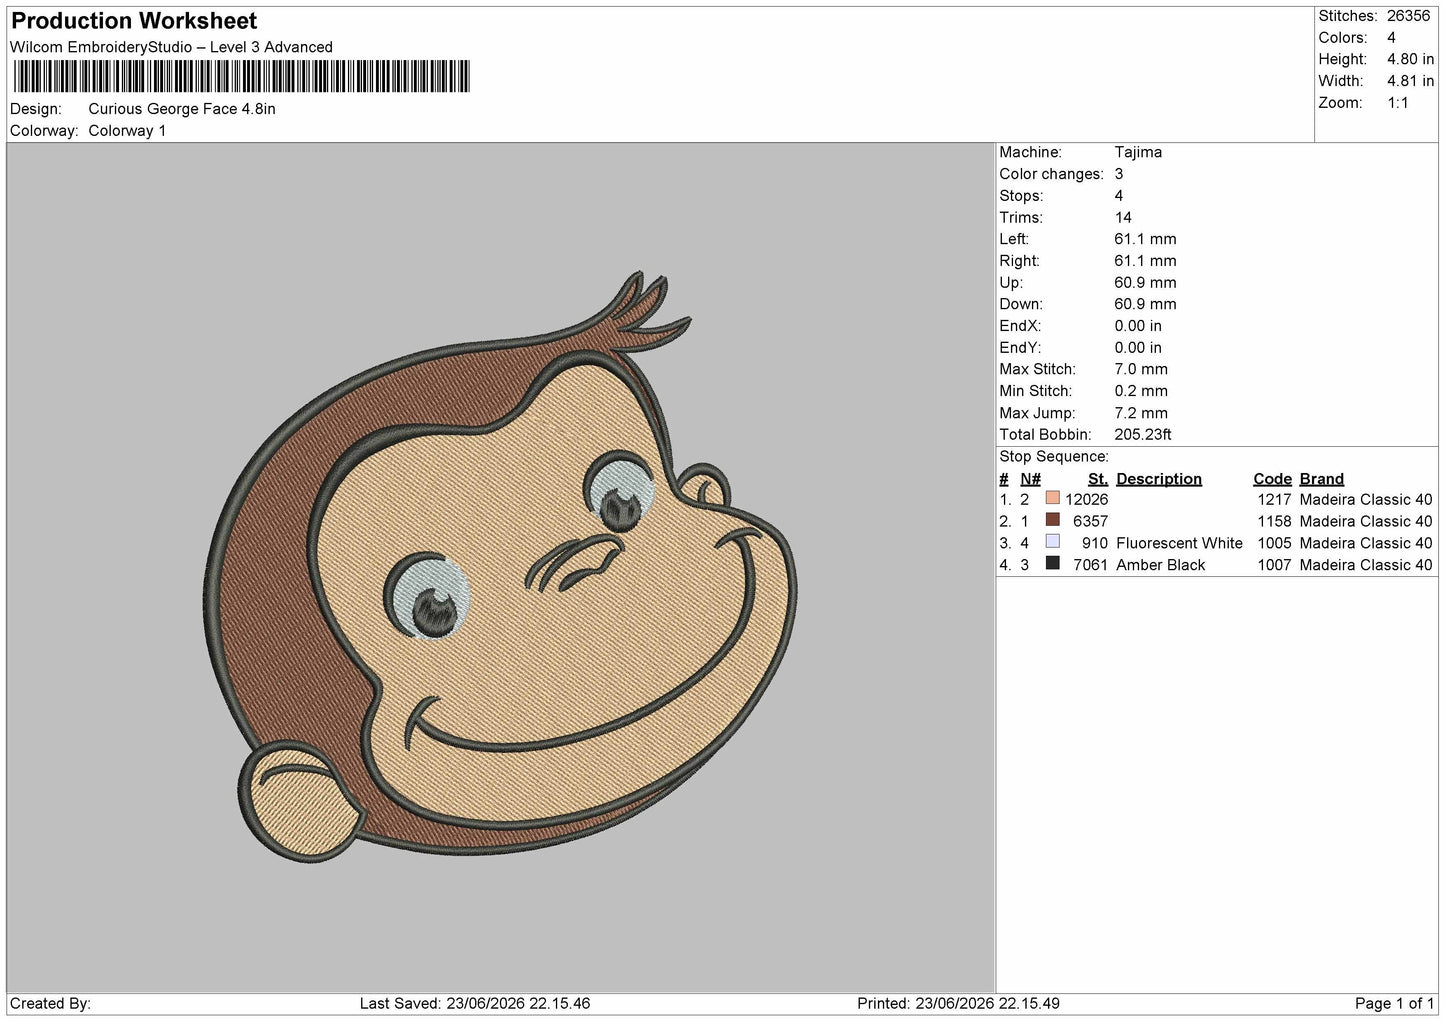Click the stitch count value 26356

(x=1408, y=16)
